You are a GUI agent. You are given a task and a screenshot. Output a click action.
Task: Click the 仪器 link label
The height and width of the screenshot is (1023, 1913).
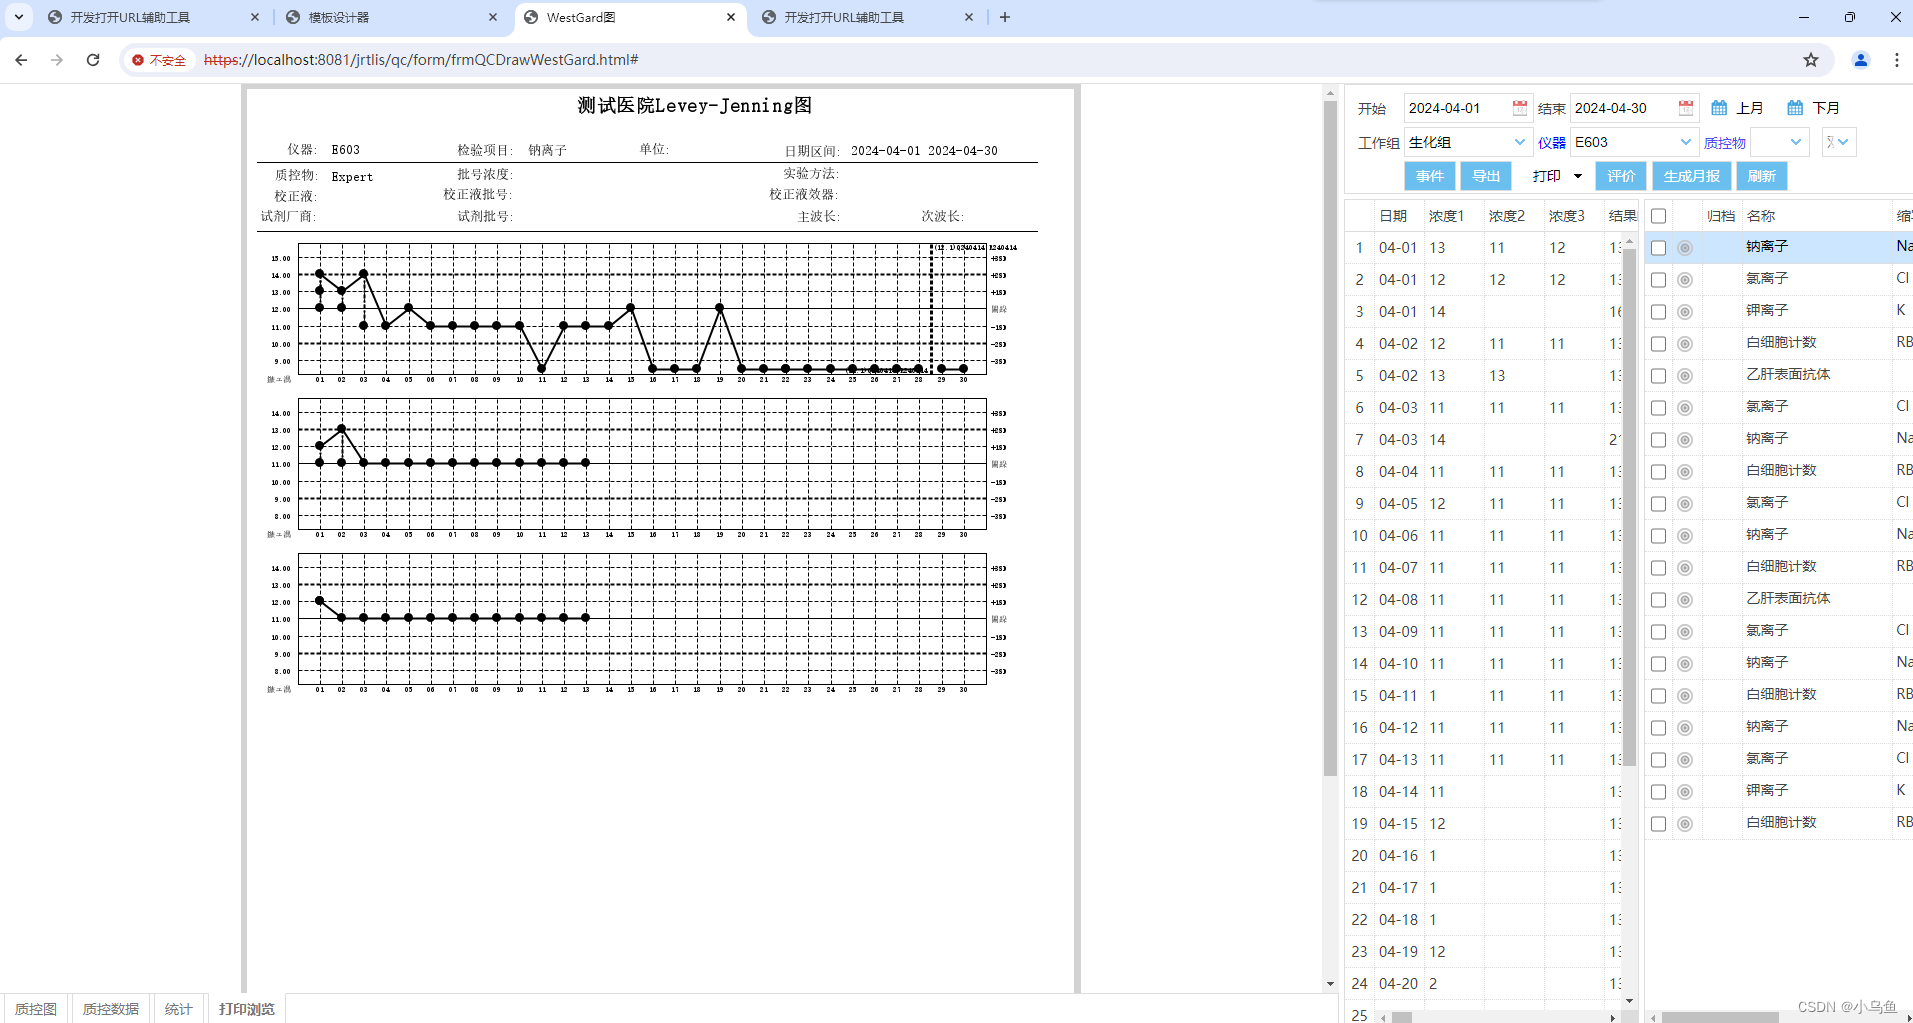(x=1552, y=143)
